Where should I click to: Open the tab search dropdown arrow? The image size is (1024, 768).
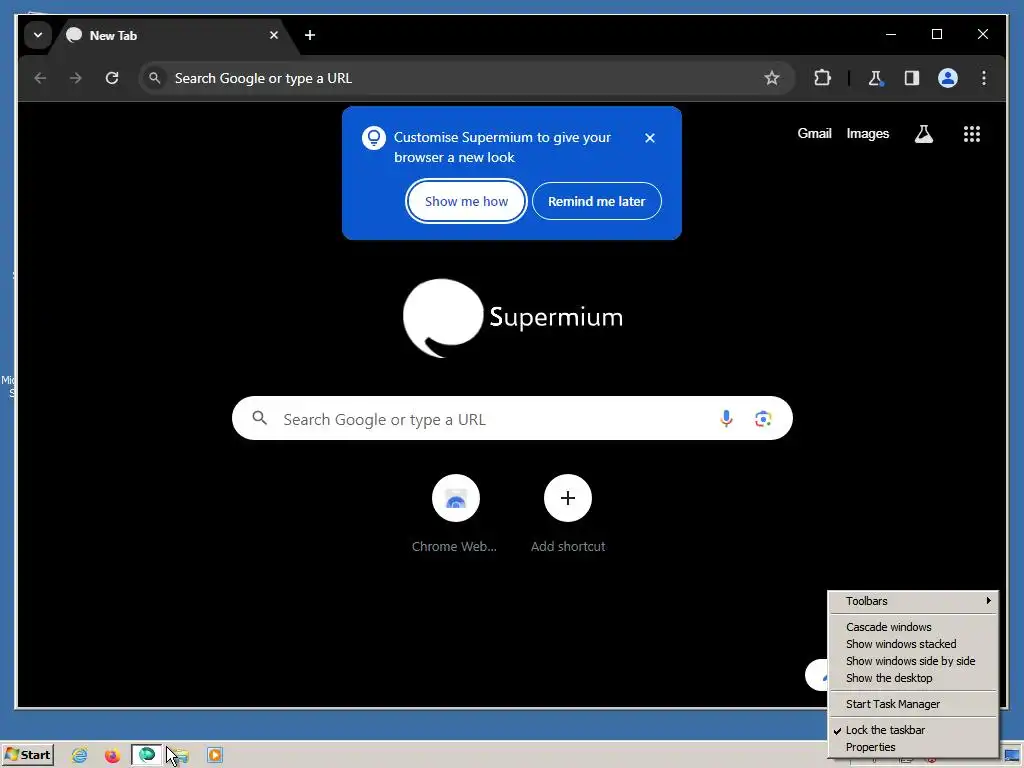(x=38, y=35)
